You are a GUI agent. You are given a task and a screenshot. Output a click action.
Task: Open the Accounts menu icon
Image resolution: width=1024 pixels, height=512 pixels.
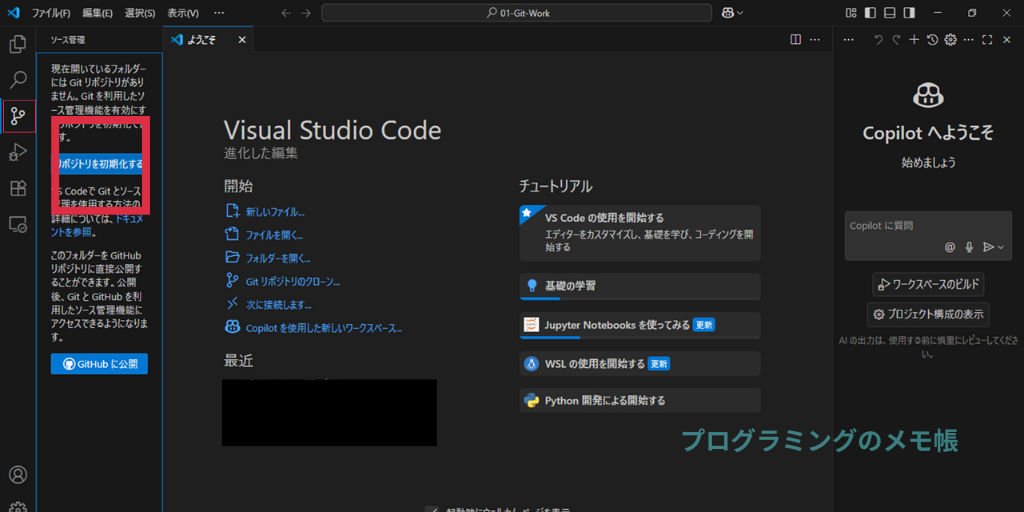click(x=18, y=474)
